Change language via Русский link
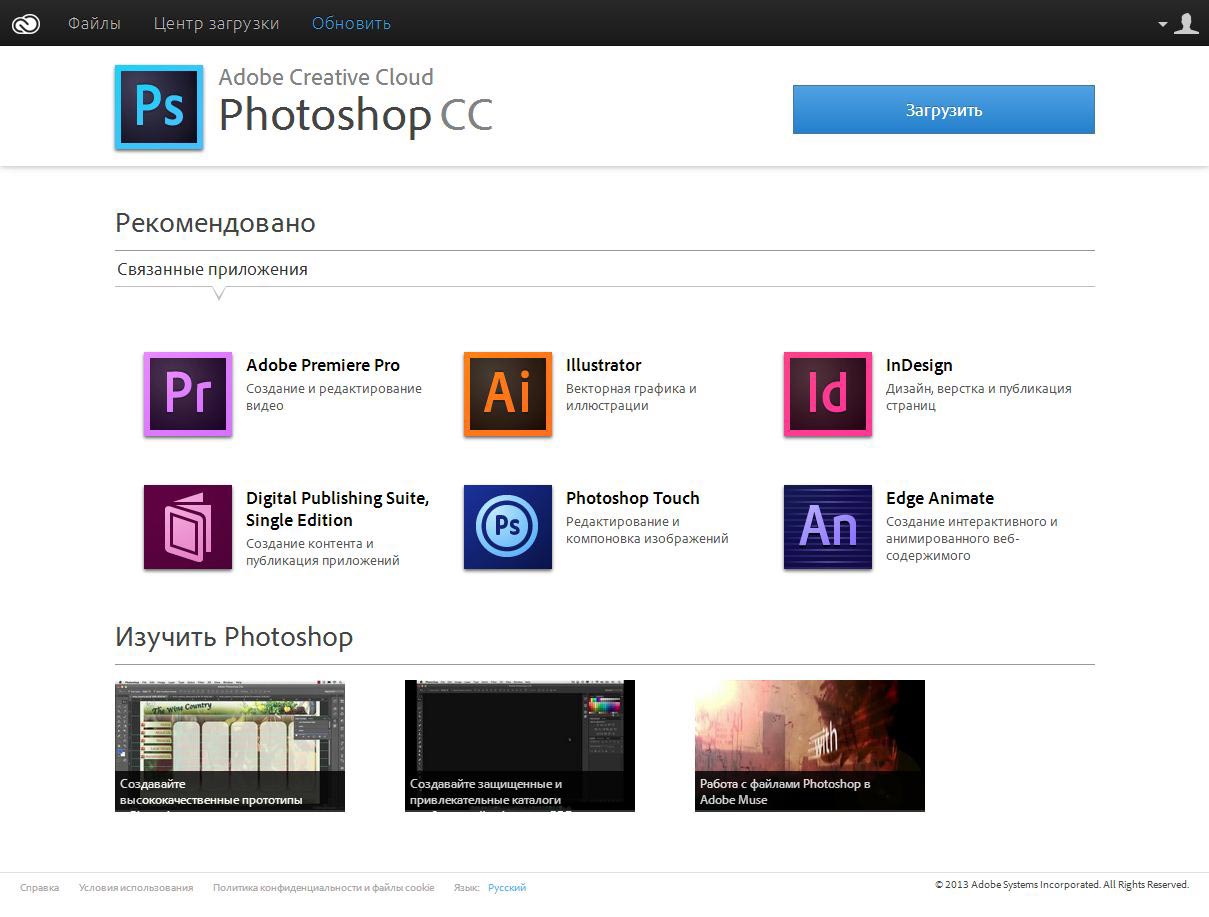 click(x=507, y=887)
